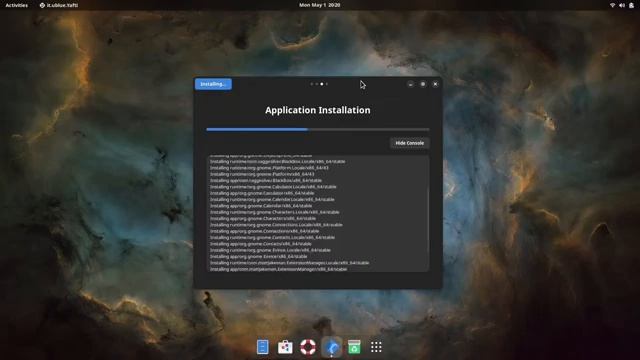The width and height of the screenshot is (640, 360).
Task: Select the app org.gnome.Contacts console line
Action: click(261, 244)
